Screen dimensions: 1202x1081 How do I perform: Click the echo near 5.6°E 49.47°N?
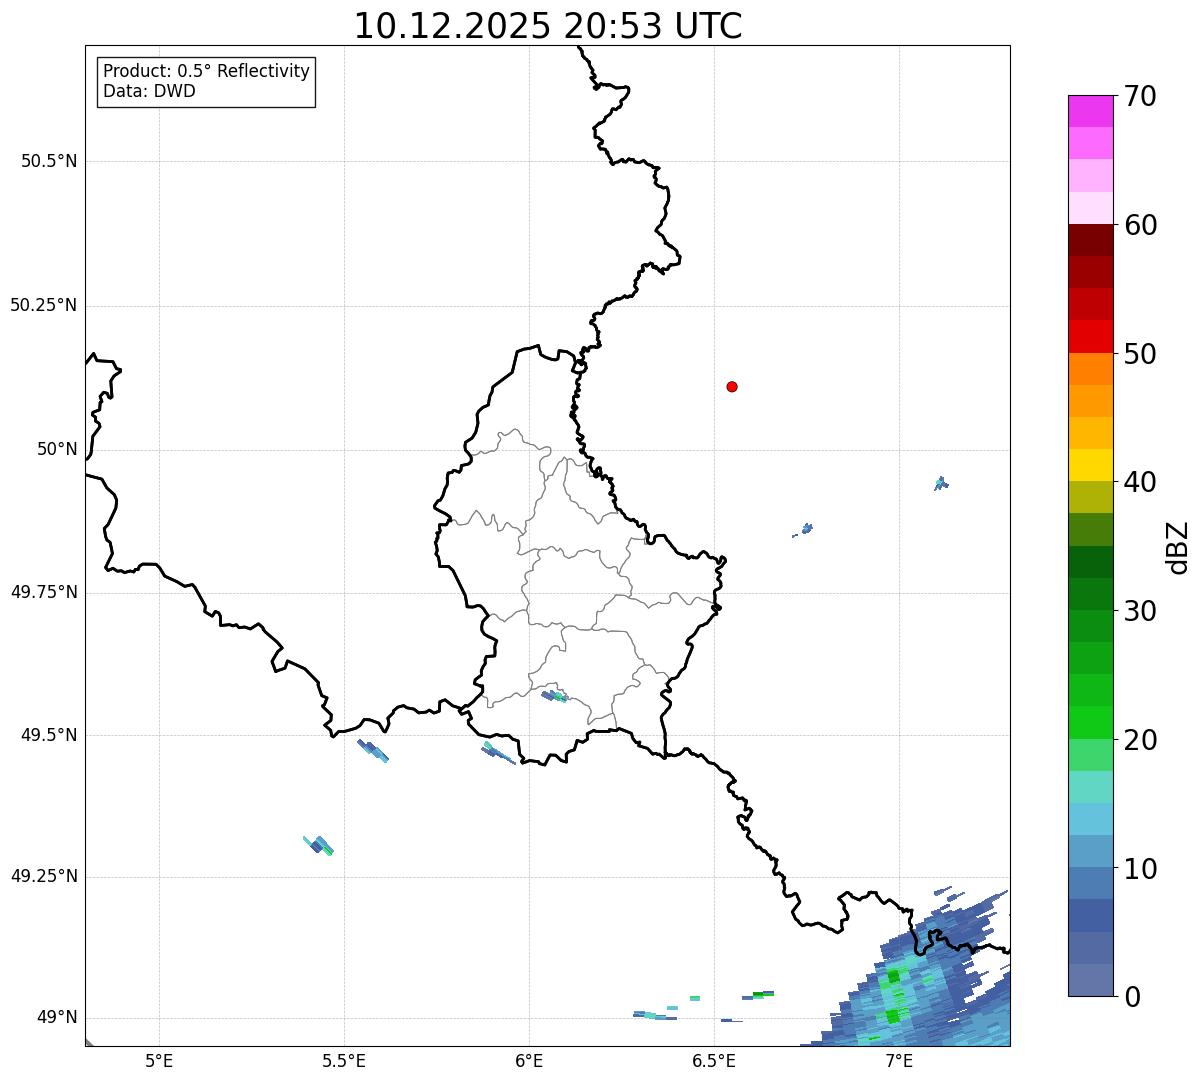(373, 751)
